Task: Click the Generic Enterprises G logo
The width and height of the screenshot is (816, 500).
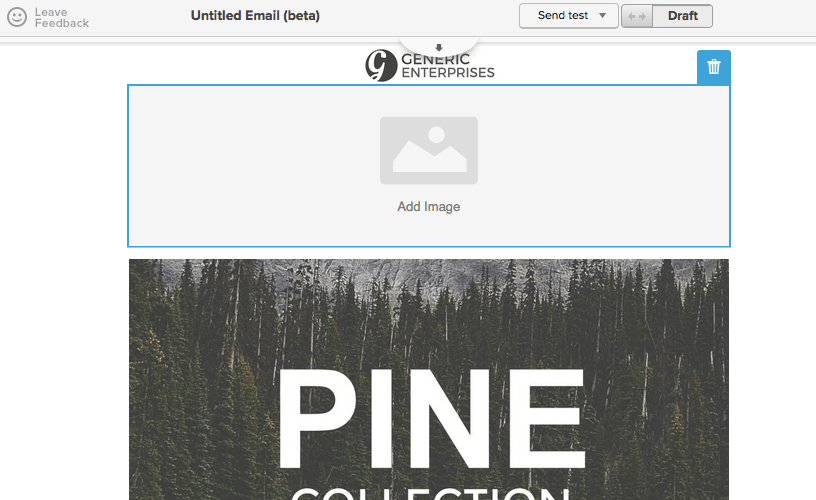Action: (x=381, y=66)
